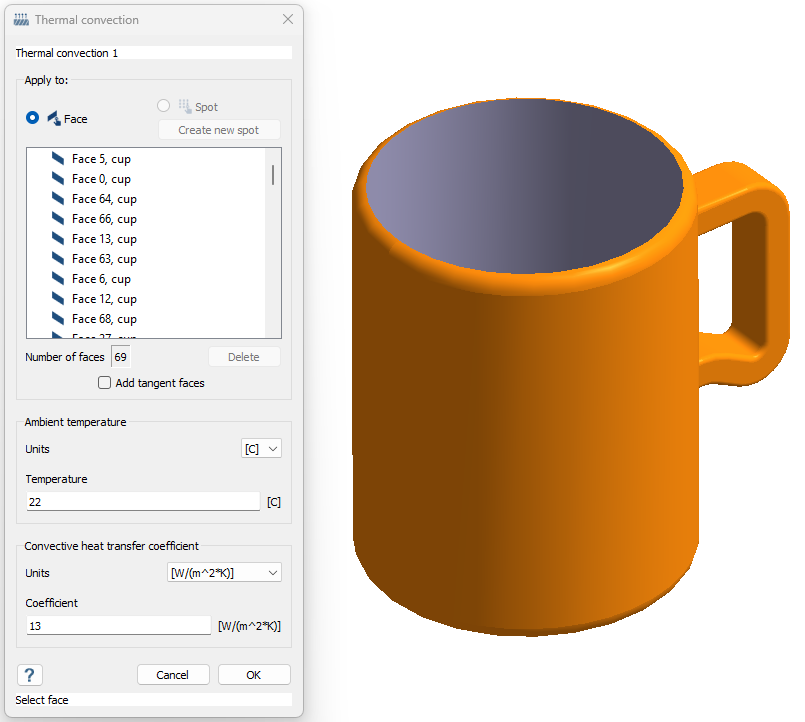Click the face icon beside Face 5, cup
The width and height of the screenshot is (805, 722).
[58, 159]
